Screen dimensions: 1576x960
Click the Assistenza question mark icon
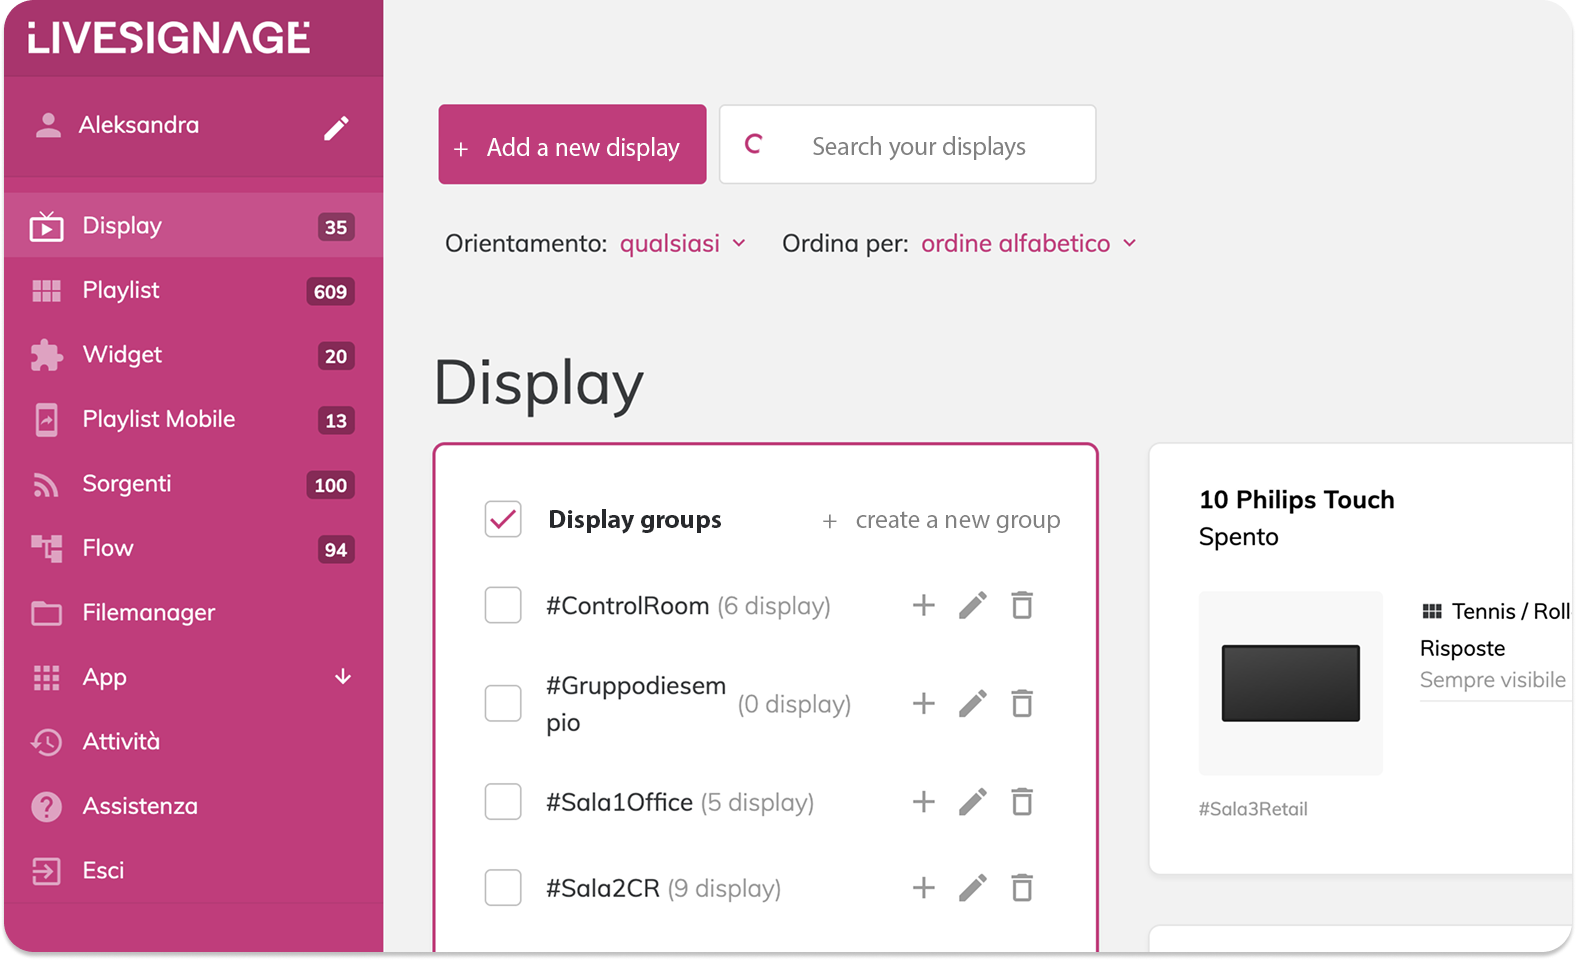coord(46,806)
